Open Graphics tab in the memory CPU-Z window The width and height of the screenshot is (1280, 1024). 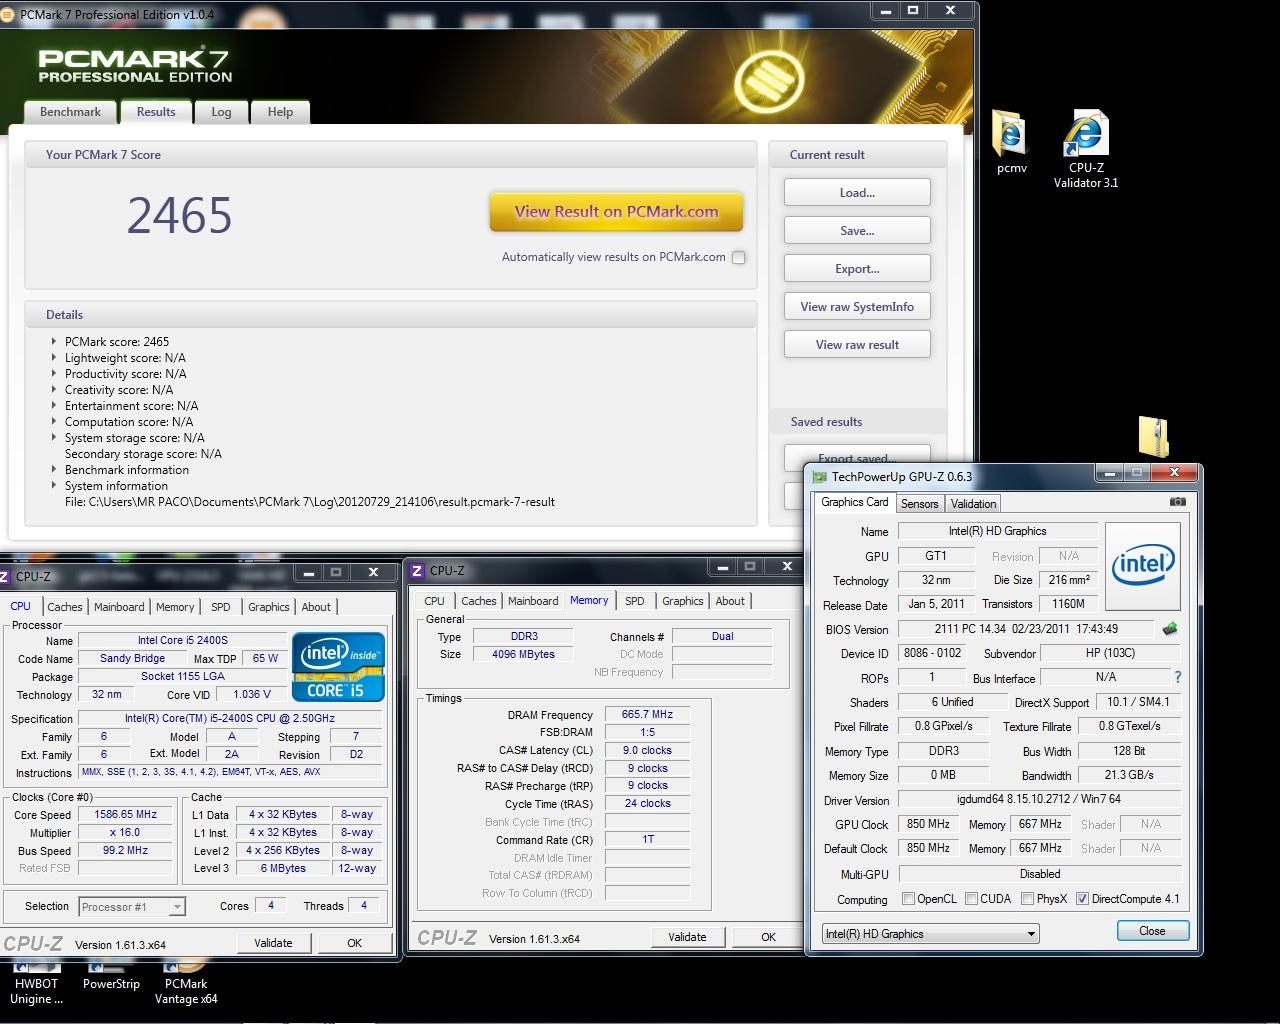682,601
